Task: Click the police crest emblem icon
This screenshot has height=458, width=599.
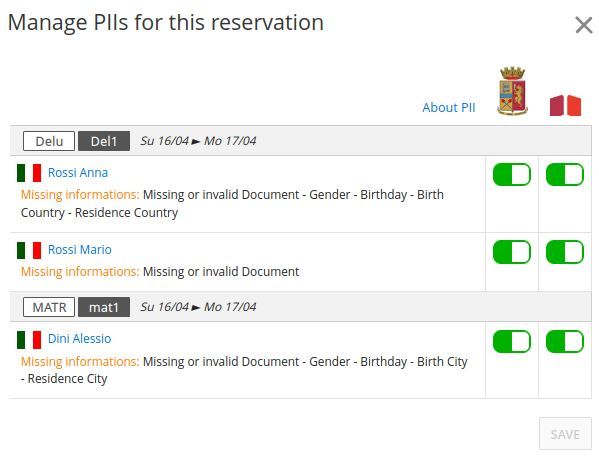Action: pos(512,91)
